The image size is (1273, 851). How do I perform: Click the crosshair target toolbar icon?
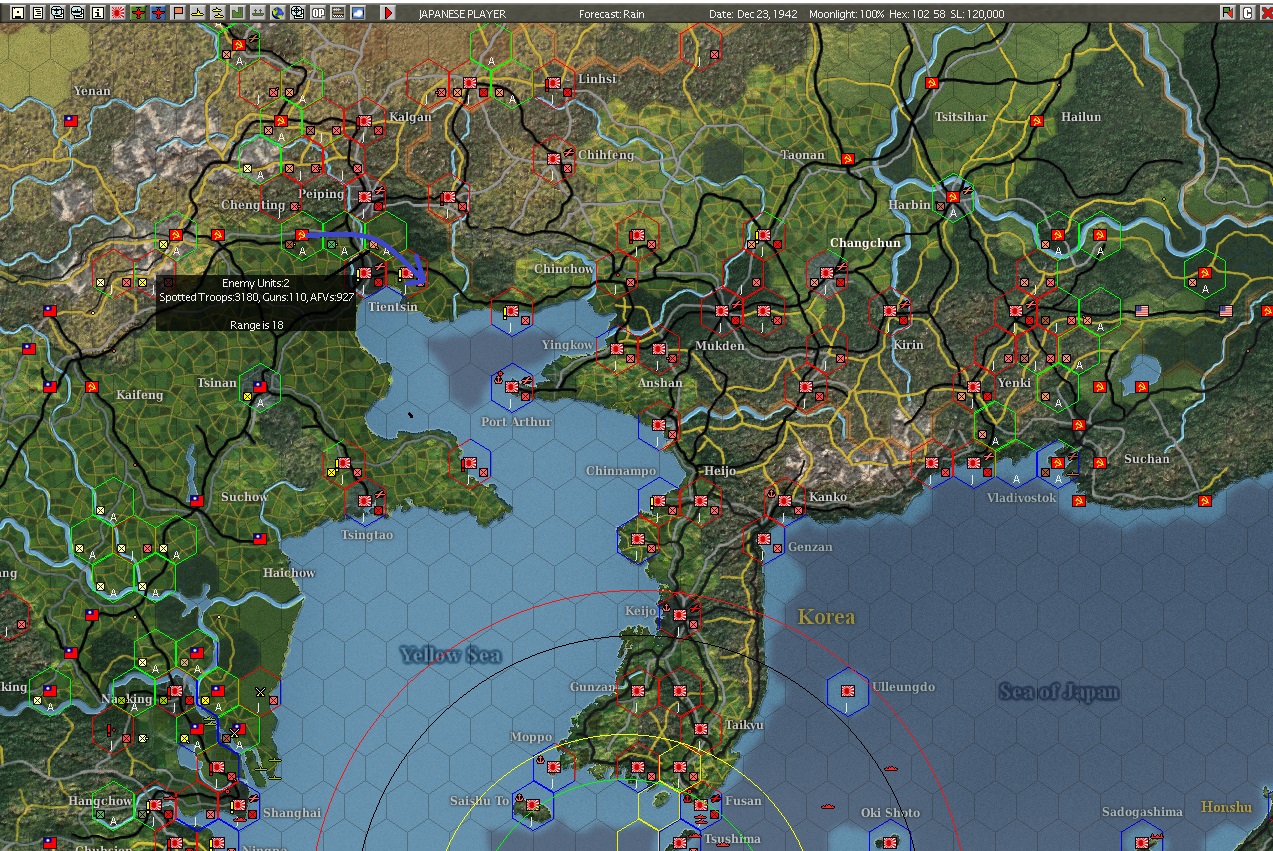click(x=297, y=13)
